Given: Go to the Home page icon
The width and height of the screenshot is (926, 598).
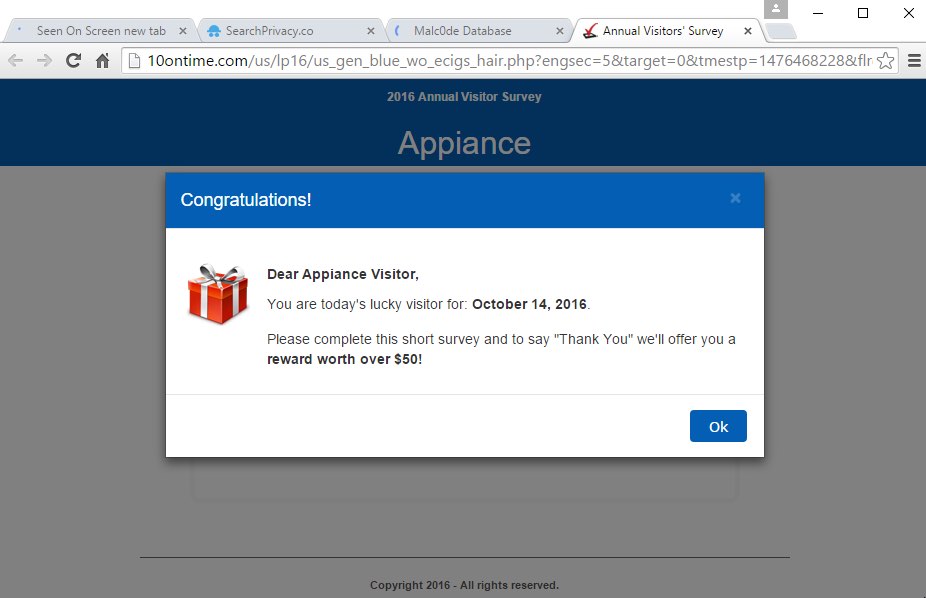Looking at the screenshot, I should coord(102,61).
